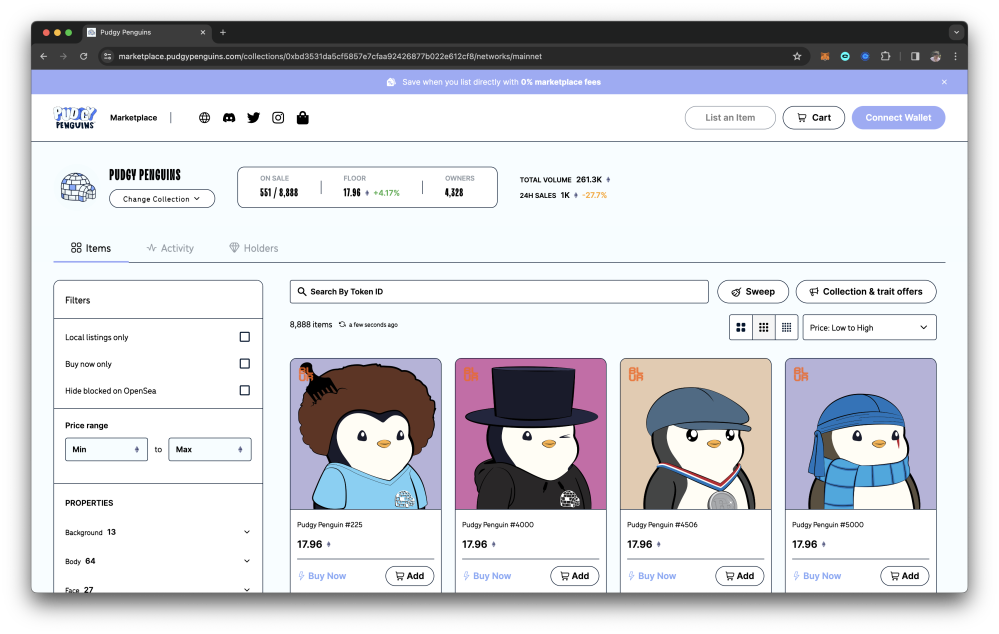Open the Twitter bird icon

click(254, 118)
